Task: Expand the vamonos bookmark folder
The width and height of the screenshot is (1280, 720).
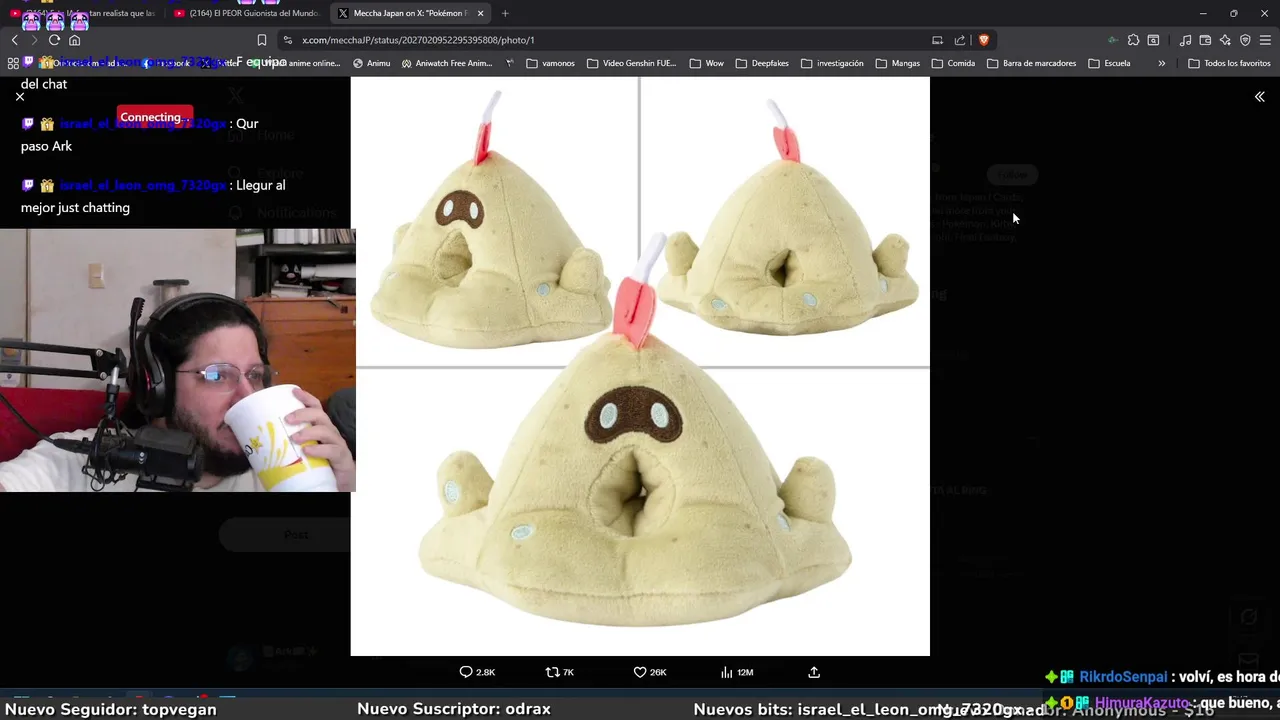Action: (551, 63)
